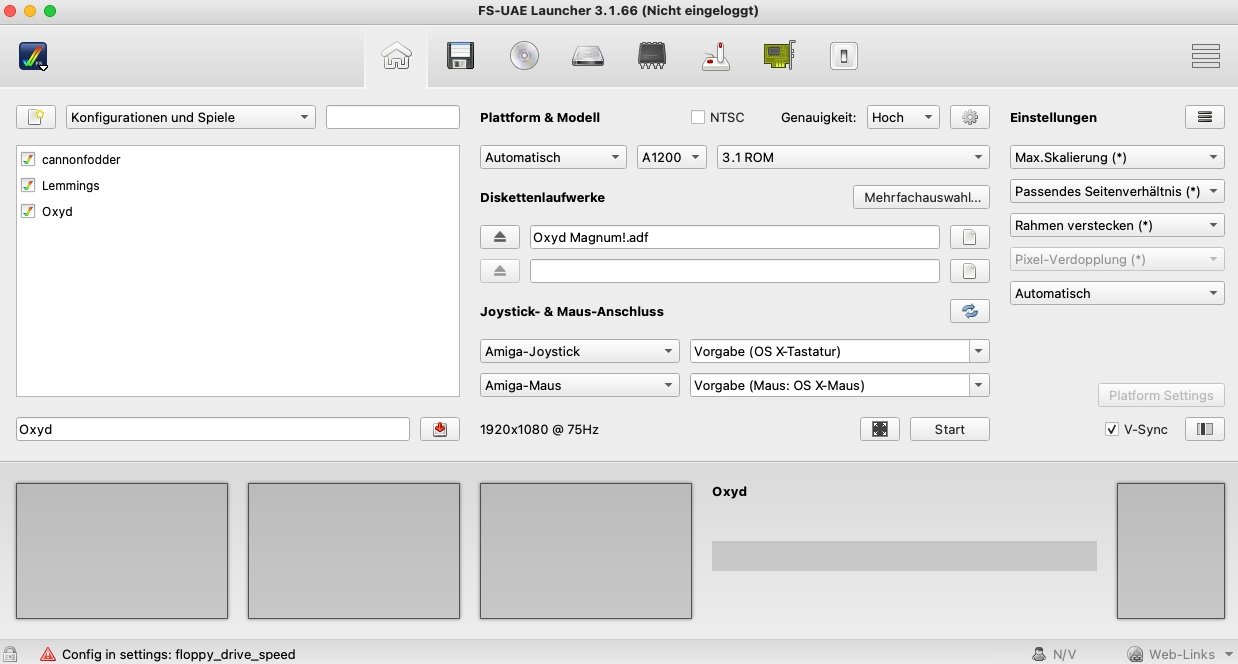Open the CD-ROM drives tab
This screenshot has height=664, width=1238.
(x=524, y=57)
